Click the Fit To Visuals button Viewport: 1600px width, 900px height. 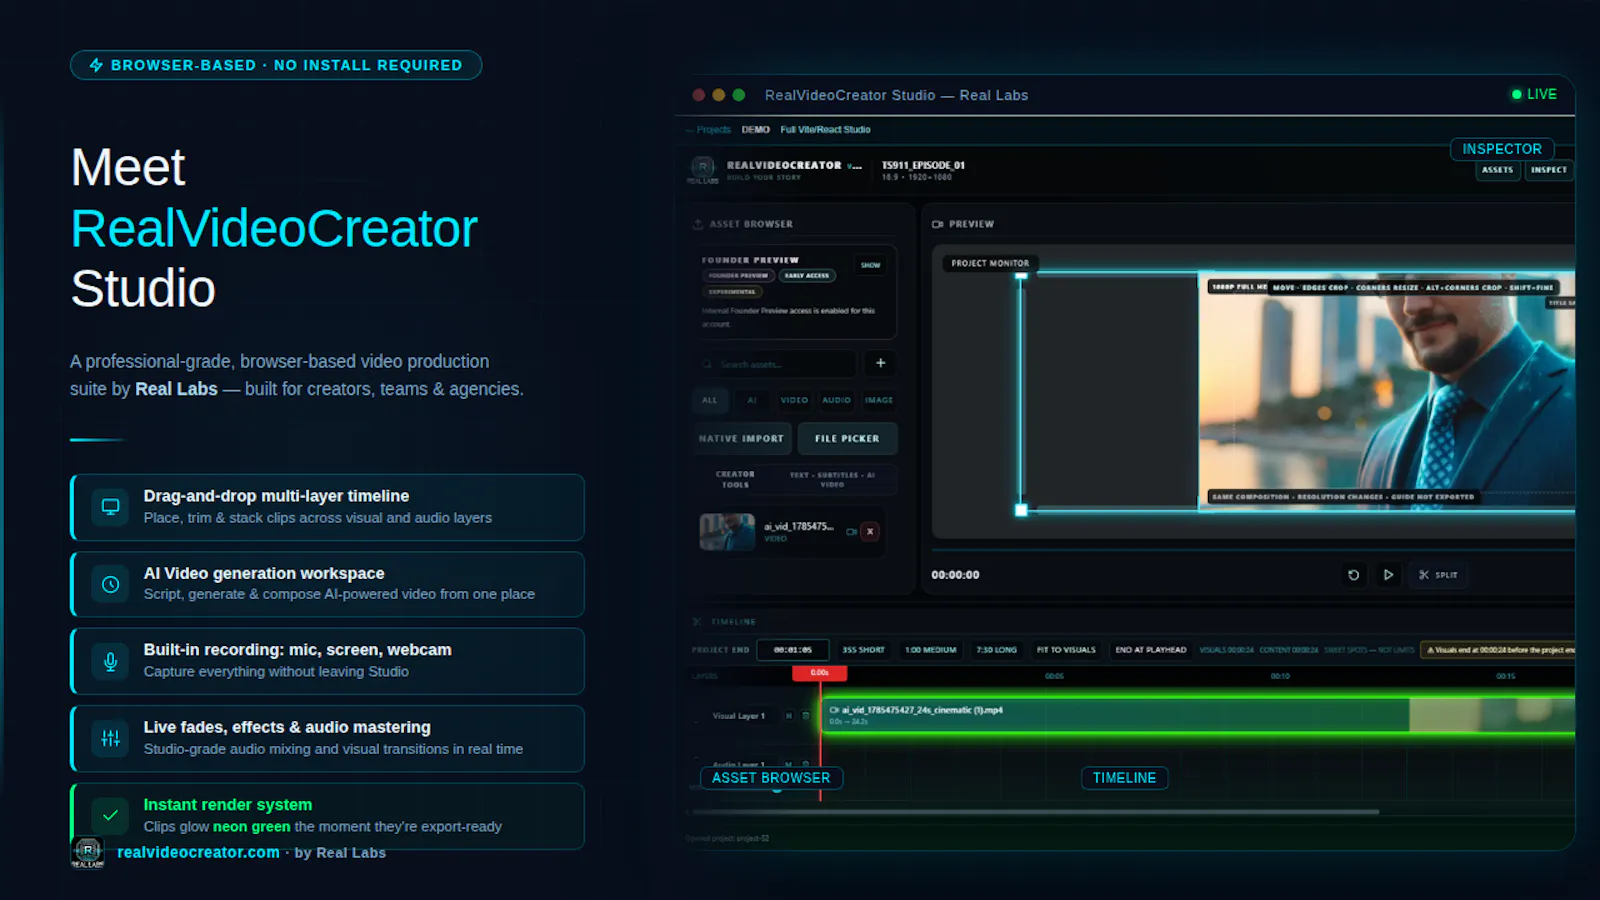[x=1066, y=650]
